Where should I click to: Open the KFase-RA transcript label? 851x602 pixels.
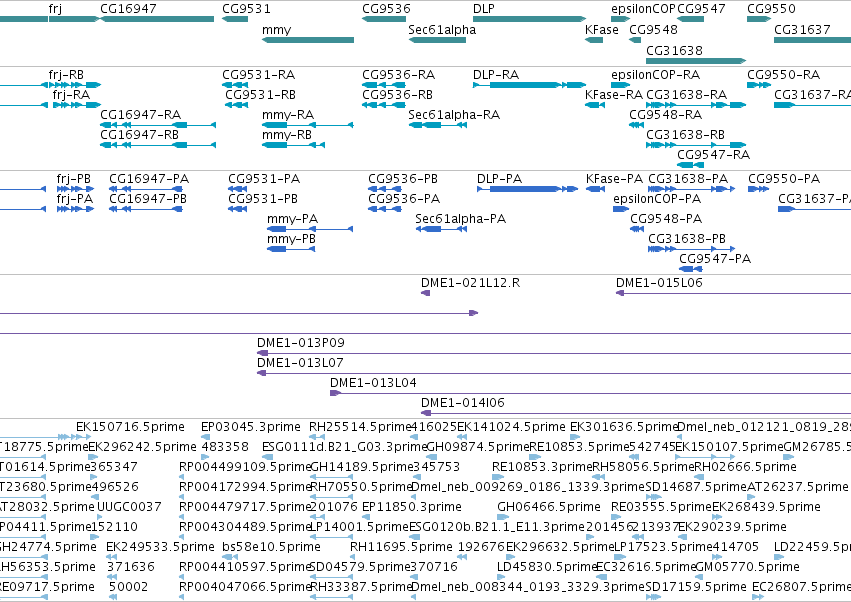[x=613, y=95]
